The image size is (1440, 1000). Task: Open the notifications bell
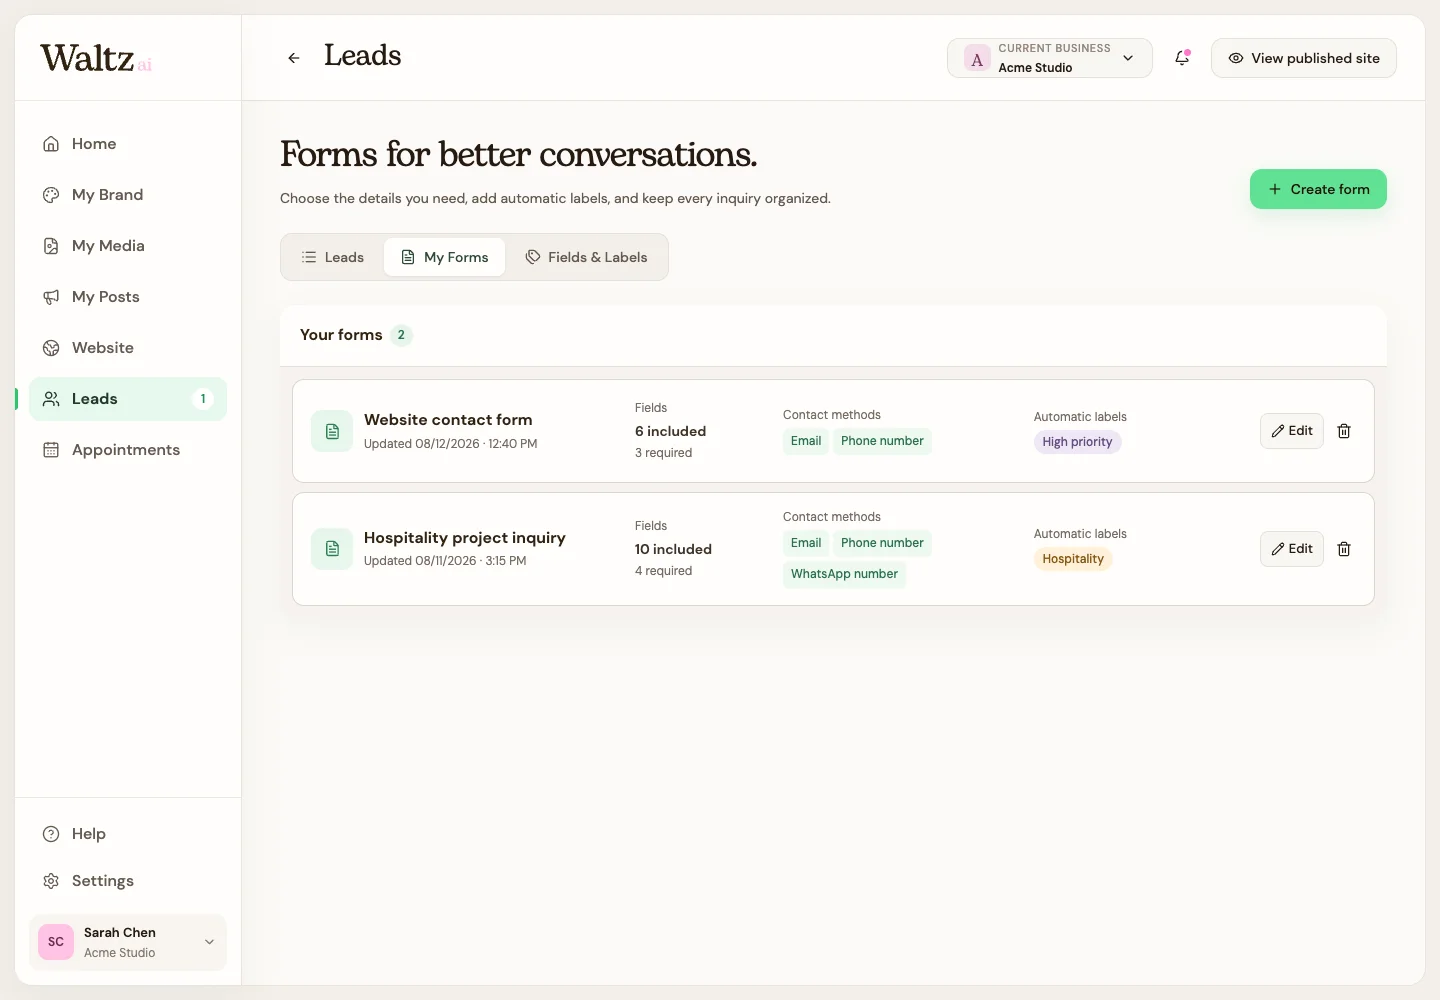1182,58
